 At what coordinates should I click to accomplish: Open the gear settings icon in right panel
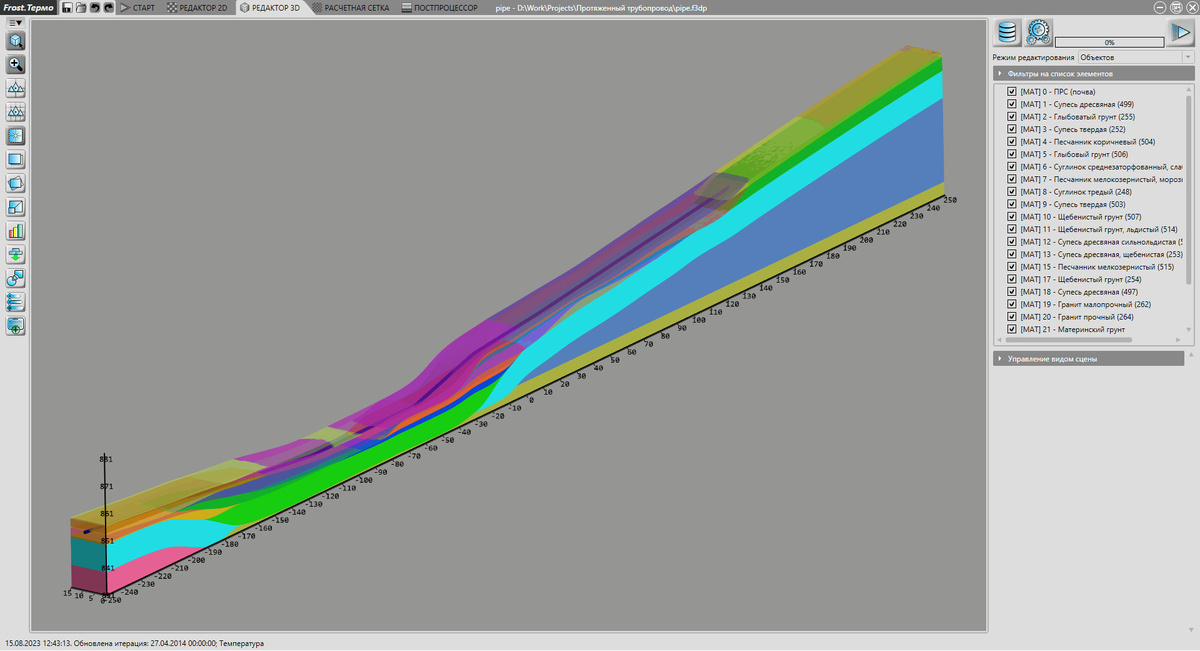pyautogui.click(x=1038, y=33)
